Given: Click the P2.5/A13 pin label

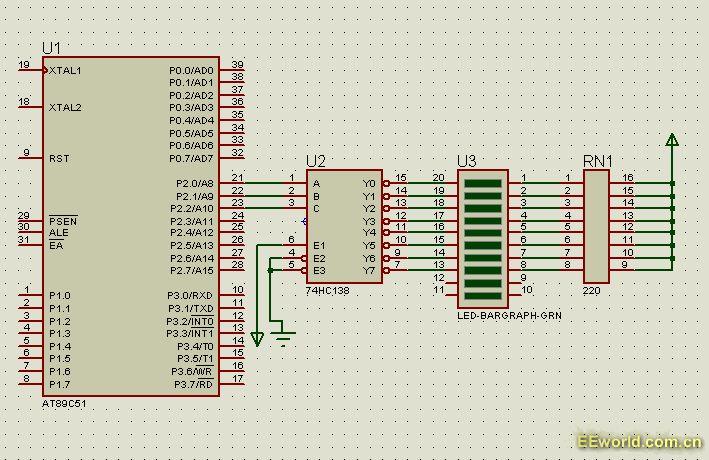Looking at the screenshot, I should (x=192, y=246).
